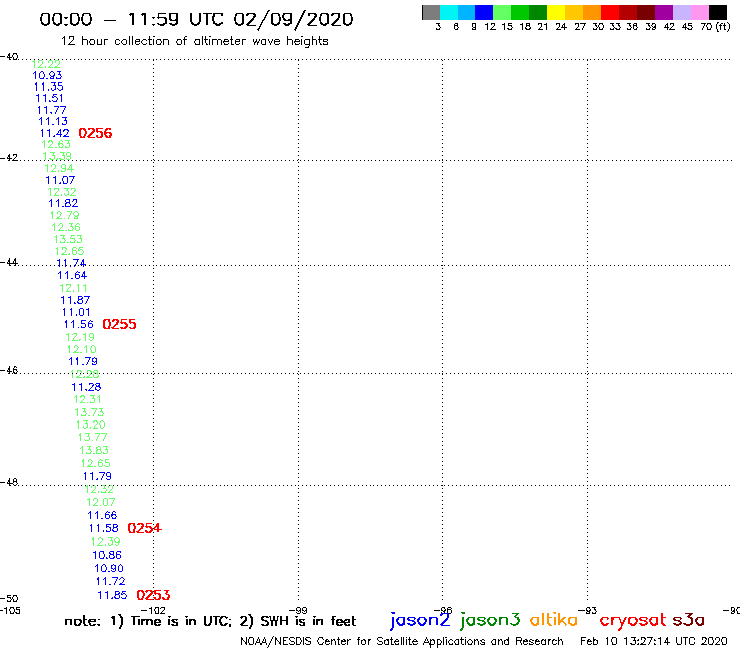Select the cryosat satellite legend label

633,620
